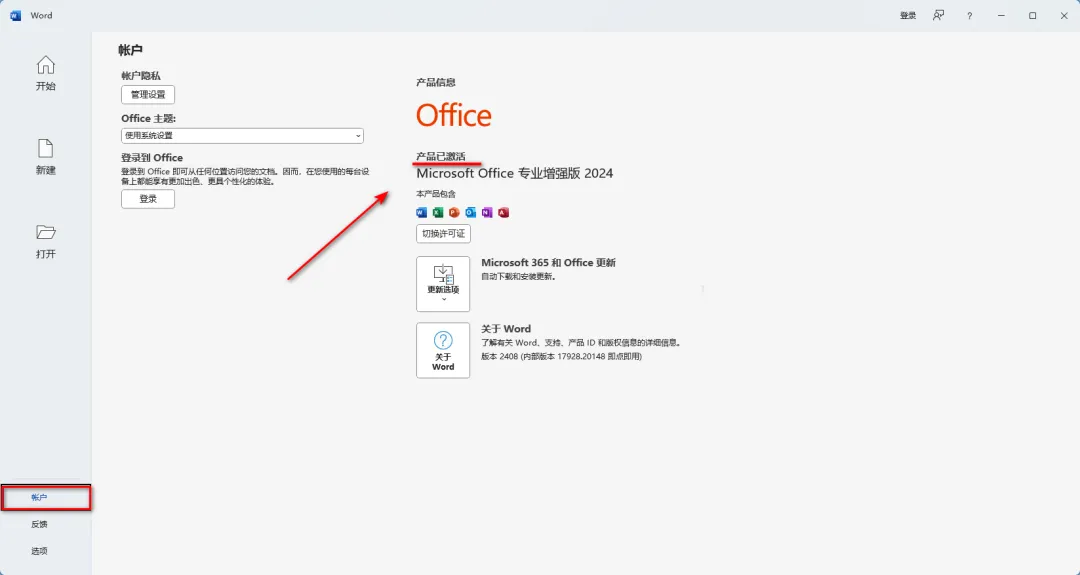Click the 本产品包含 label
This screenshot has height=575, width=1080.
(x=436, y=194)
